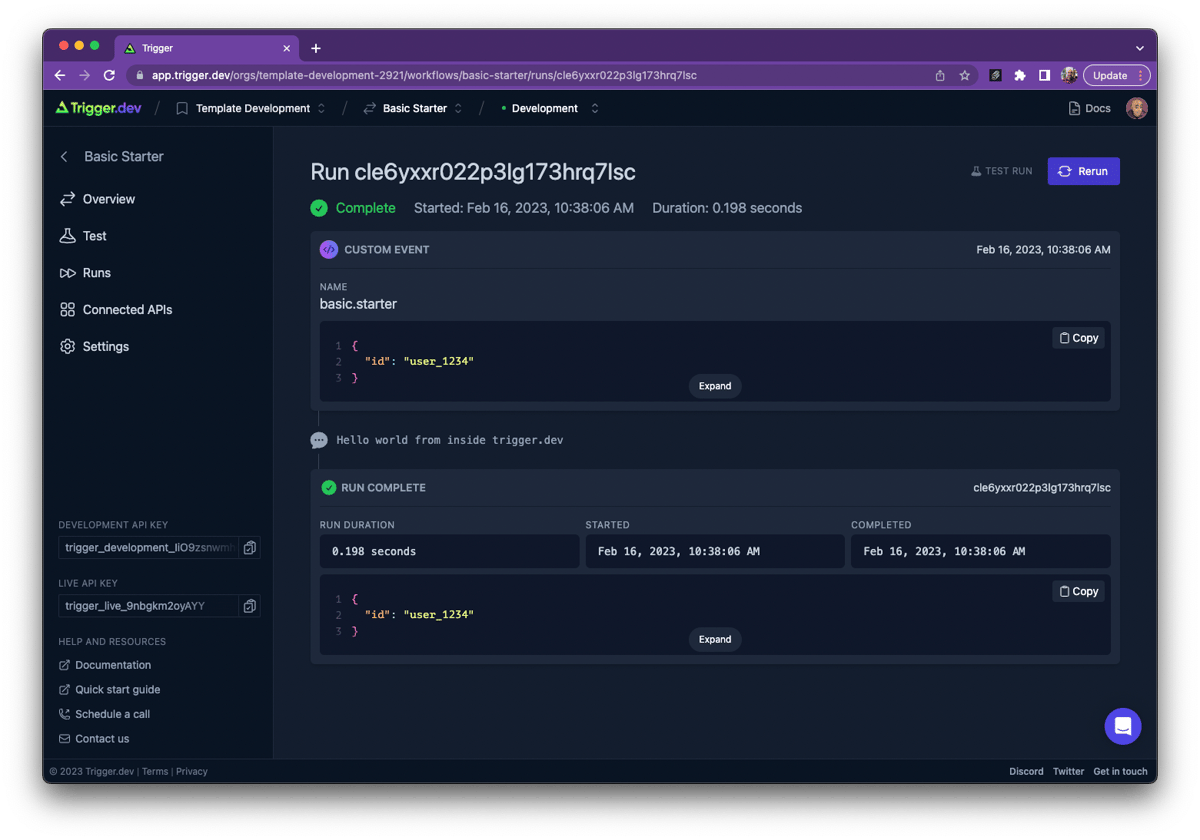Close the Trigger browser tab
The height and width of the screenshot is (840, 1200).
(x=287, y=48)
